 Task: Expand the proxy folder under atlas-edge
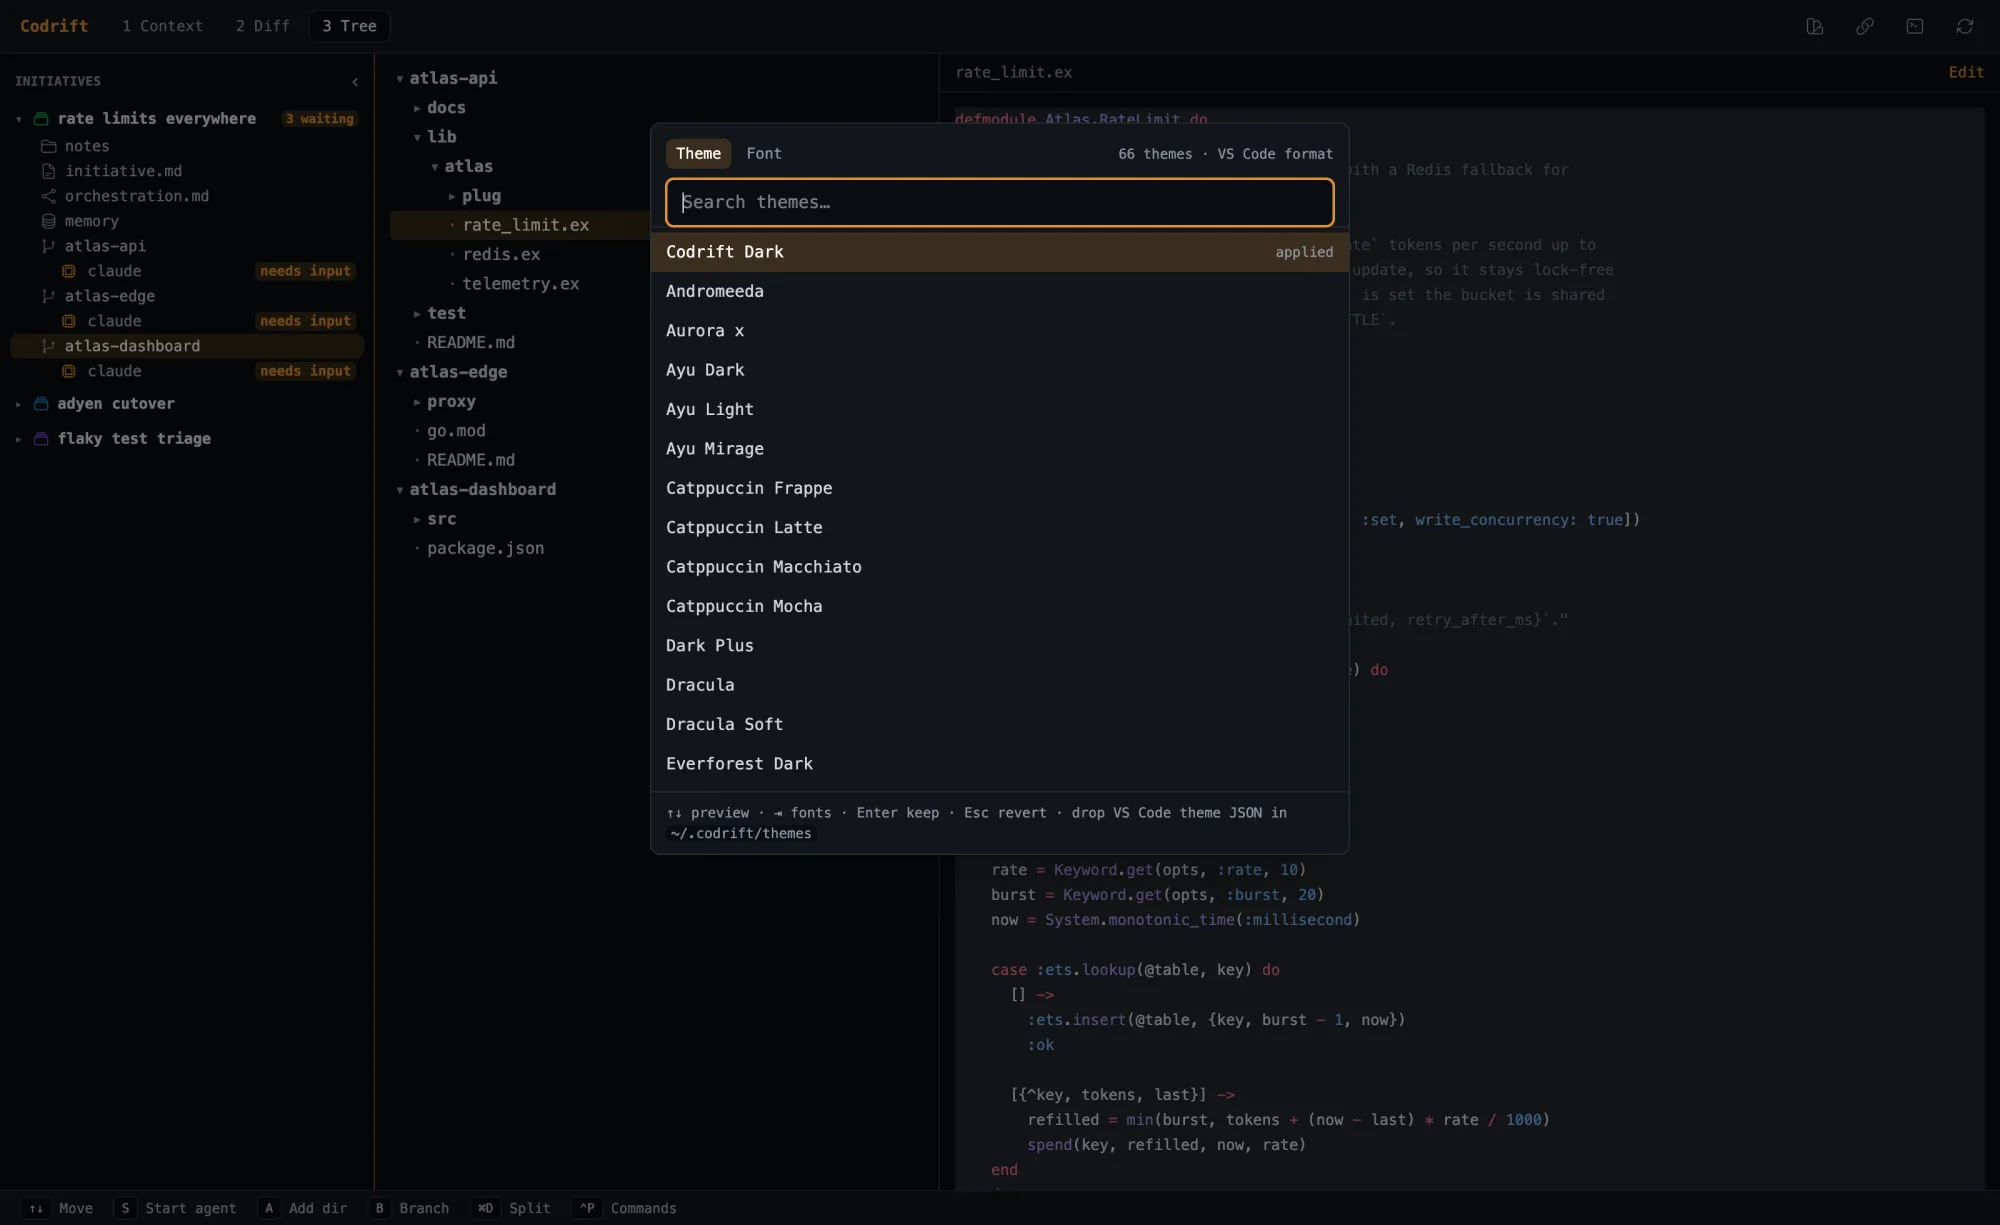[417, 402]
